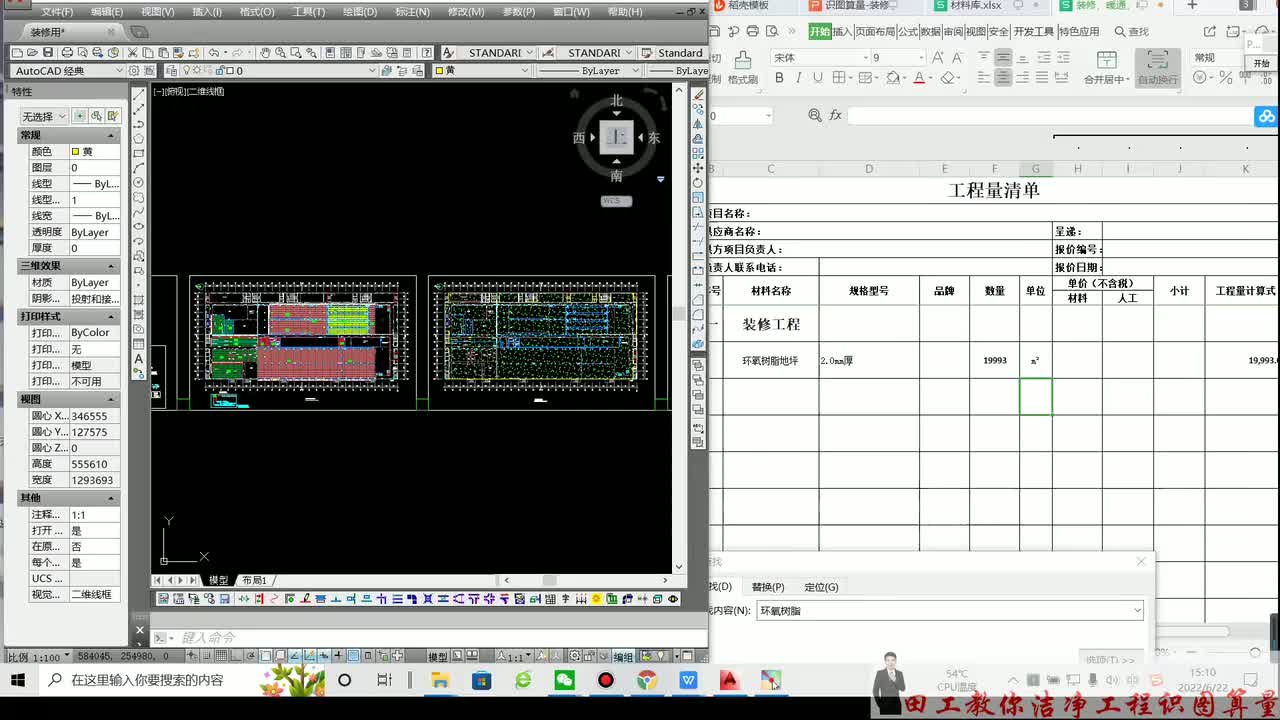Select the Pan hand tool in AutoCAD
1280x720 pixels.
[265, 52]
